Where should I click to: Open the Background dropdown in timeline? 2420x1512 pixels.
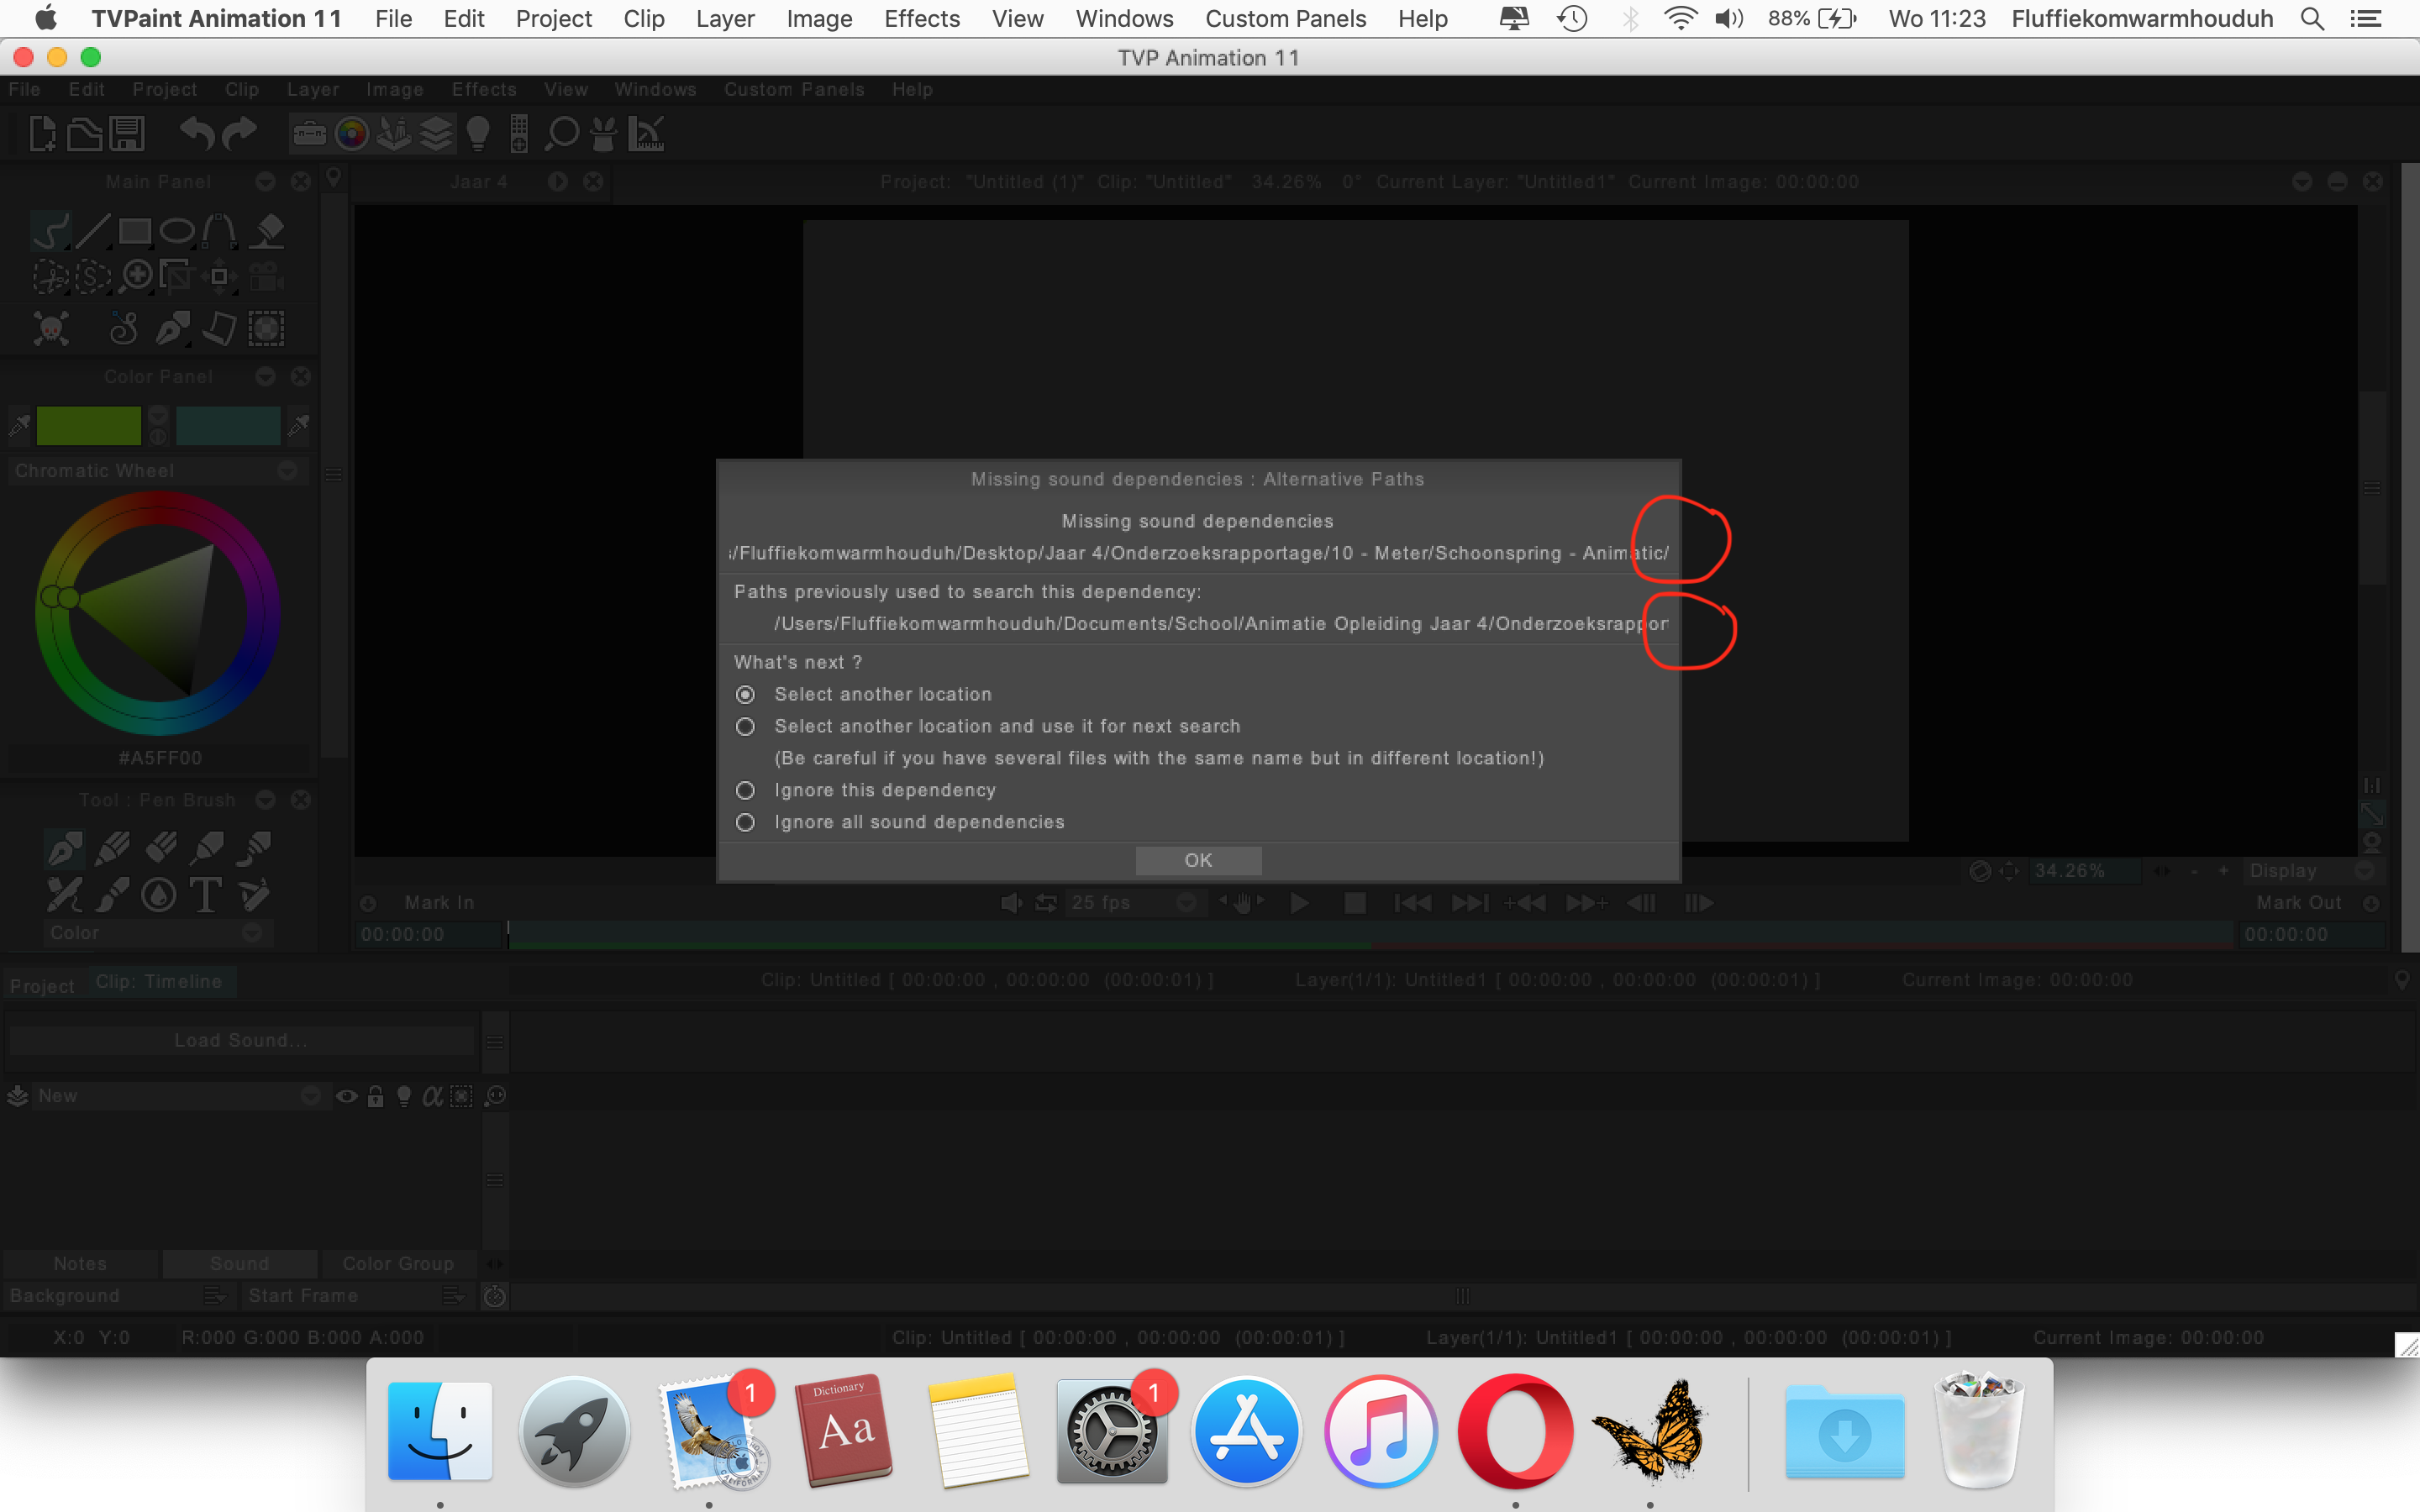pyautogui.click(x=119, y=1295)
